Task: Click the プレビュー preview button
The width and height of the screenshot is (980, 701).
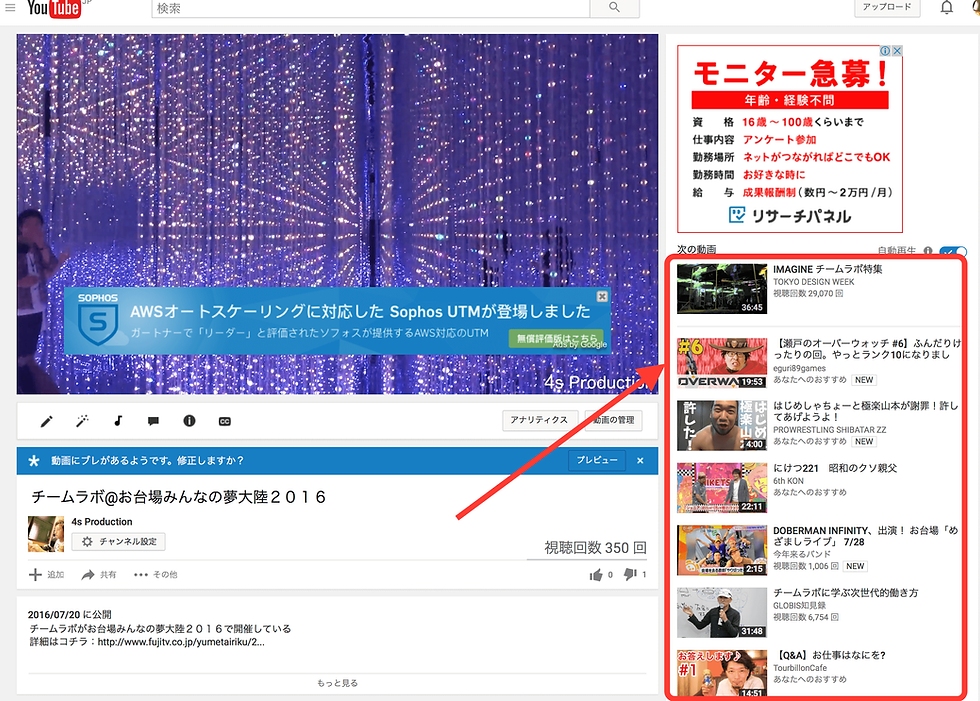Action: click(x=597, y=460)
